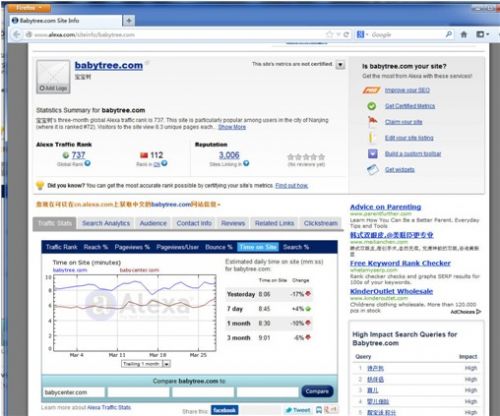Click the reload icon in address bar
Image resolution: width=500 pixels, height=416 pixels.
346,34
